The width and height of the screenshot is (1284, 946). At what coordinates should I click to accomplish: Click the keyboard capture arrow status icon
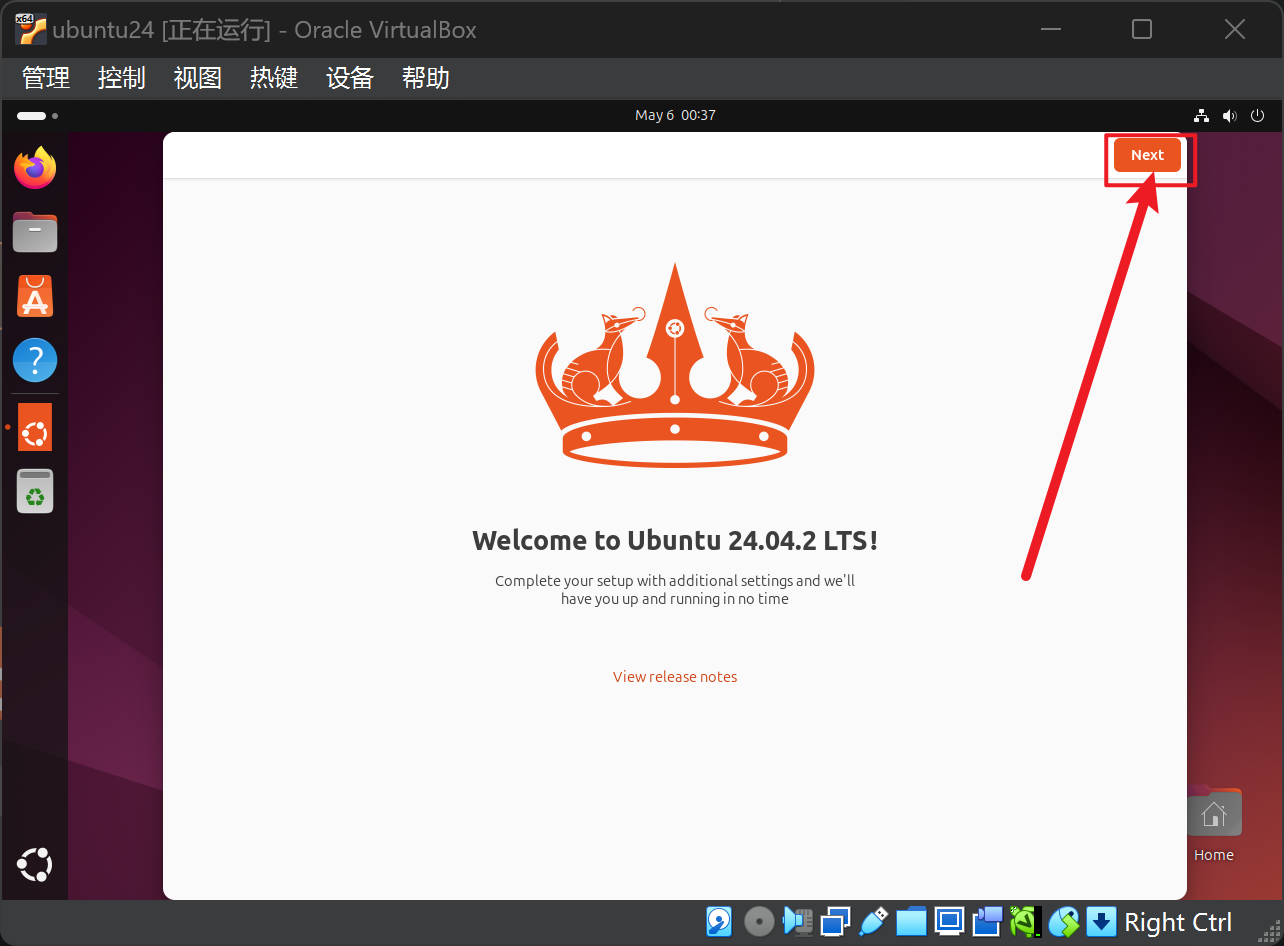click(1101, 921)
